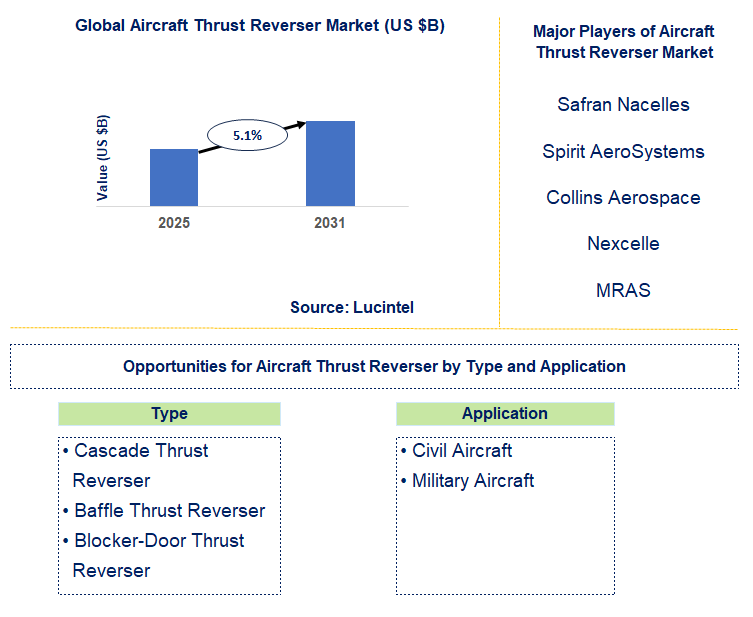Image resolution: width=753 pixels, height=617 pixels.
Task: Select Spirit AeroSystems in players list
Action: [623, 152]
